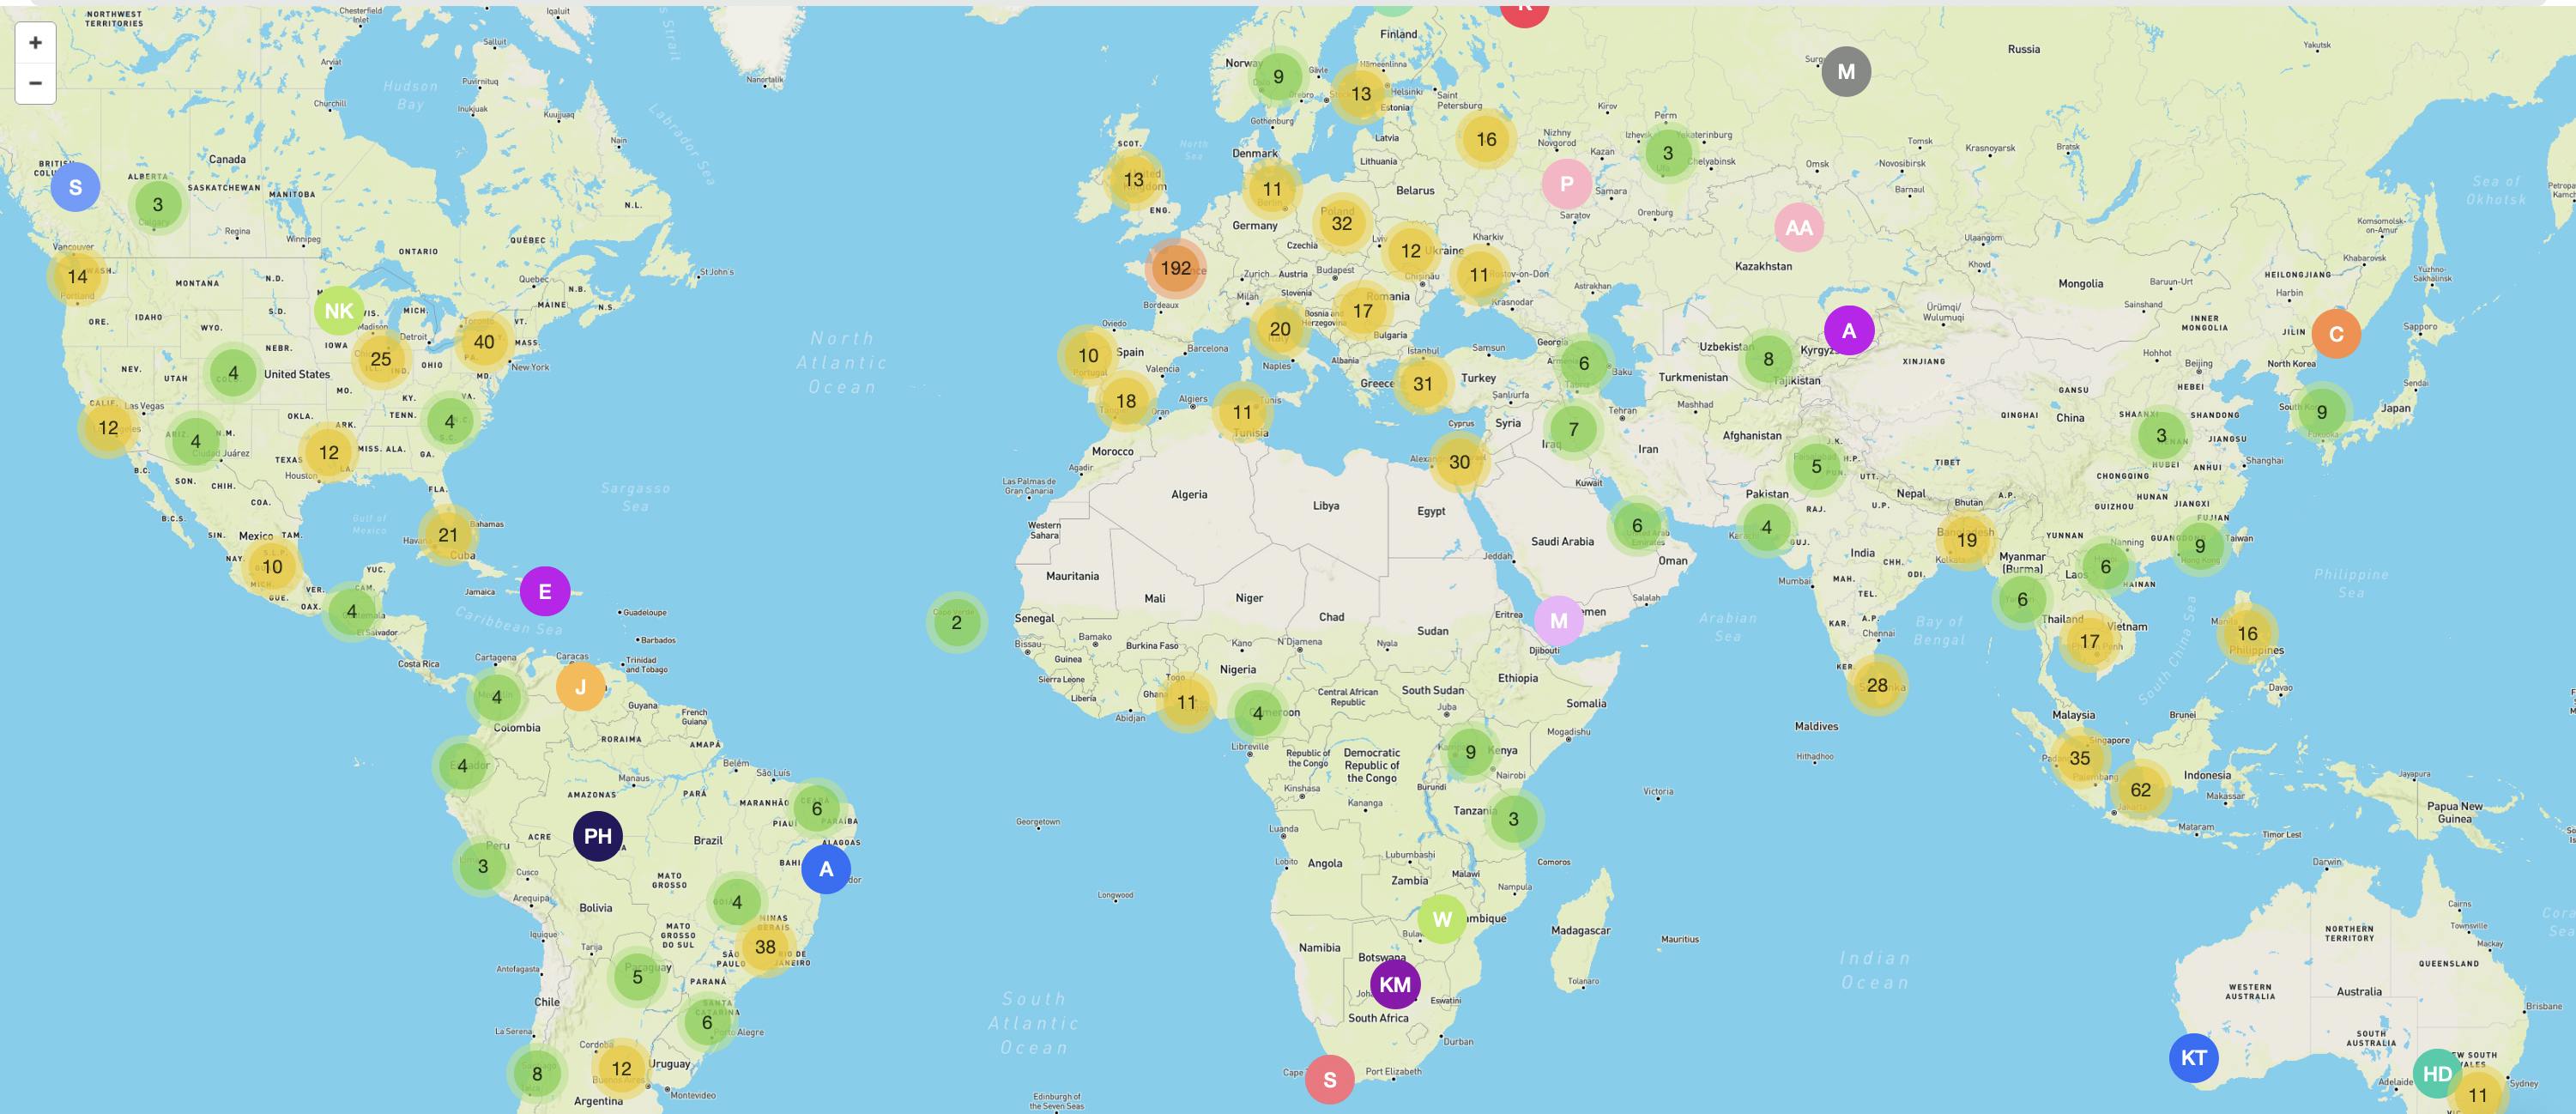The width and height of the screenshot is (2576, 1114).
Task: Click the PH map pin marker
Action: pyautogui.click(x=596, y=835)
